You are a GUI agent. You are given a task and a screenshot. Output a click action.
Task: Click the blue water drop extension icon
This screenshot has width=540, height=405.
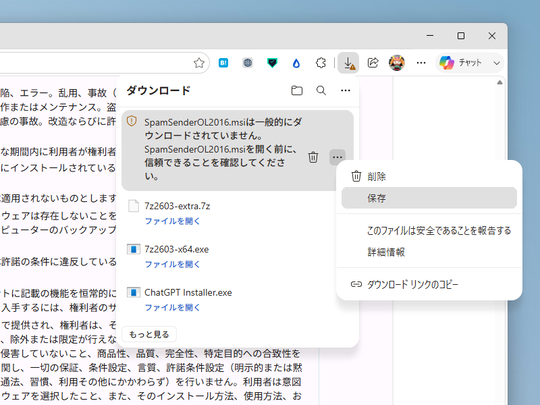point(296,63)
